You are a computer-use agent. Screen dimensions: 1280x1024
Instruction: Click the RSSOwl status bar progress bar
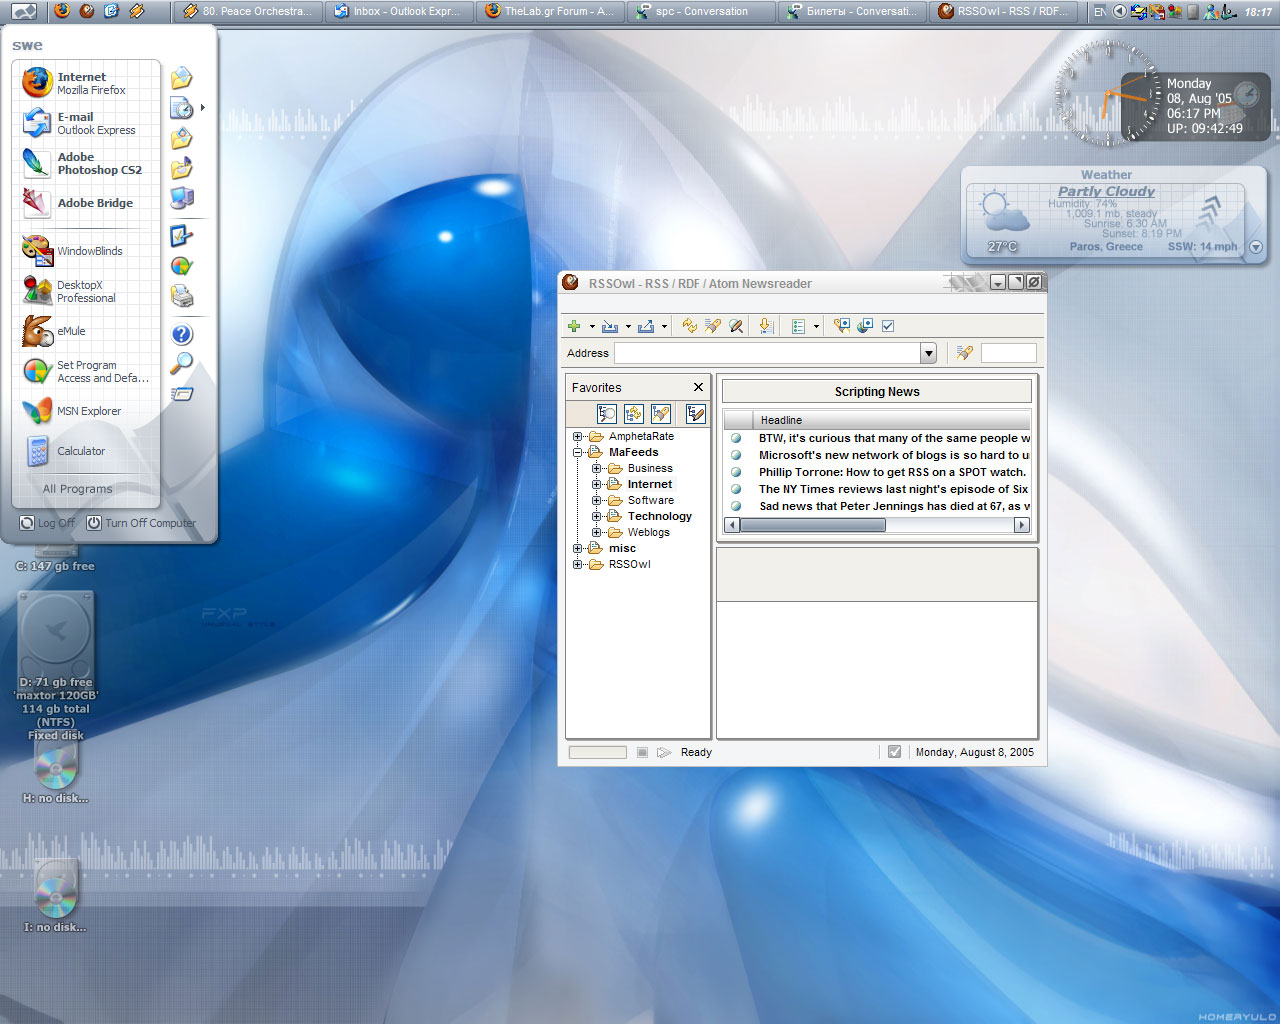(597, 752)
